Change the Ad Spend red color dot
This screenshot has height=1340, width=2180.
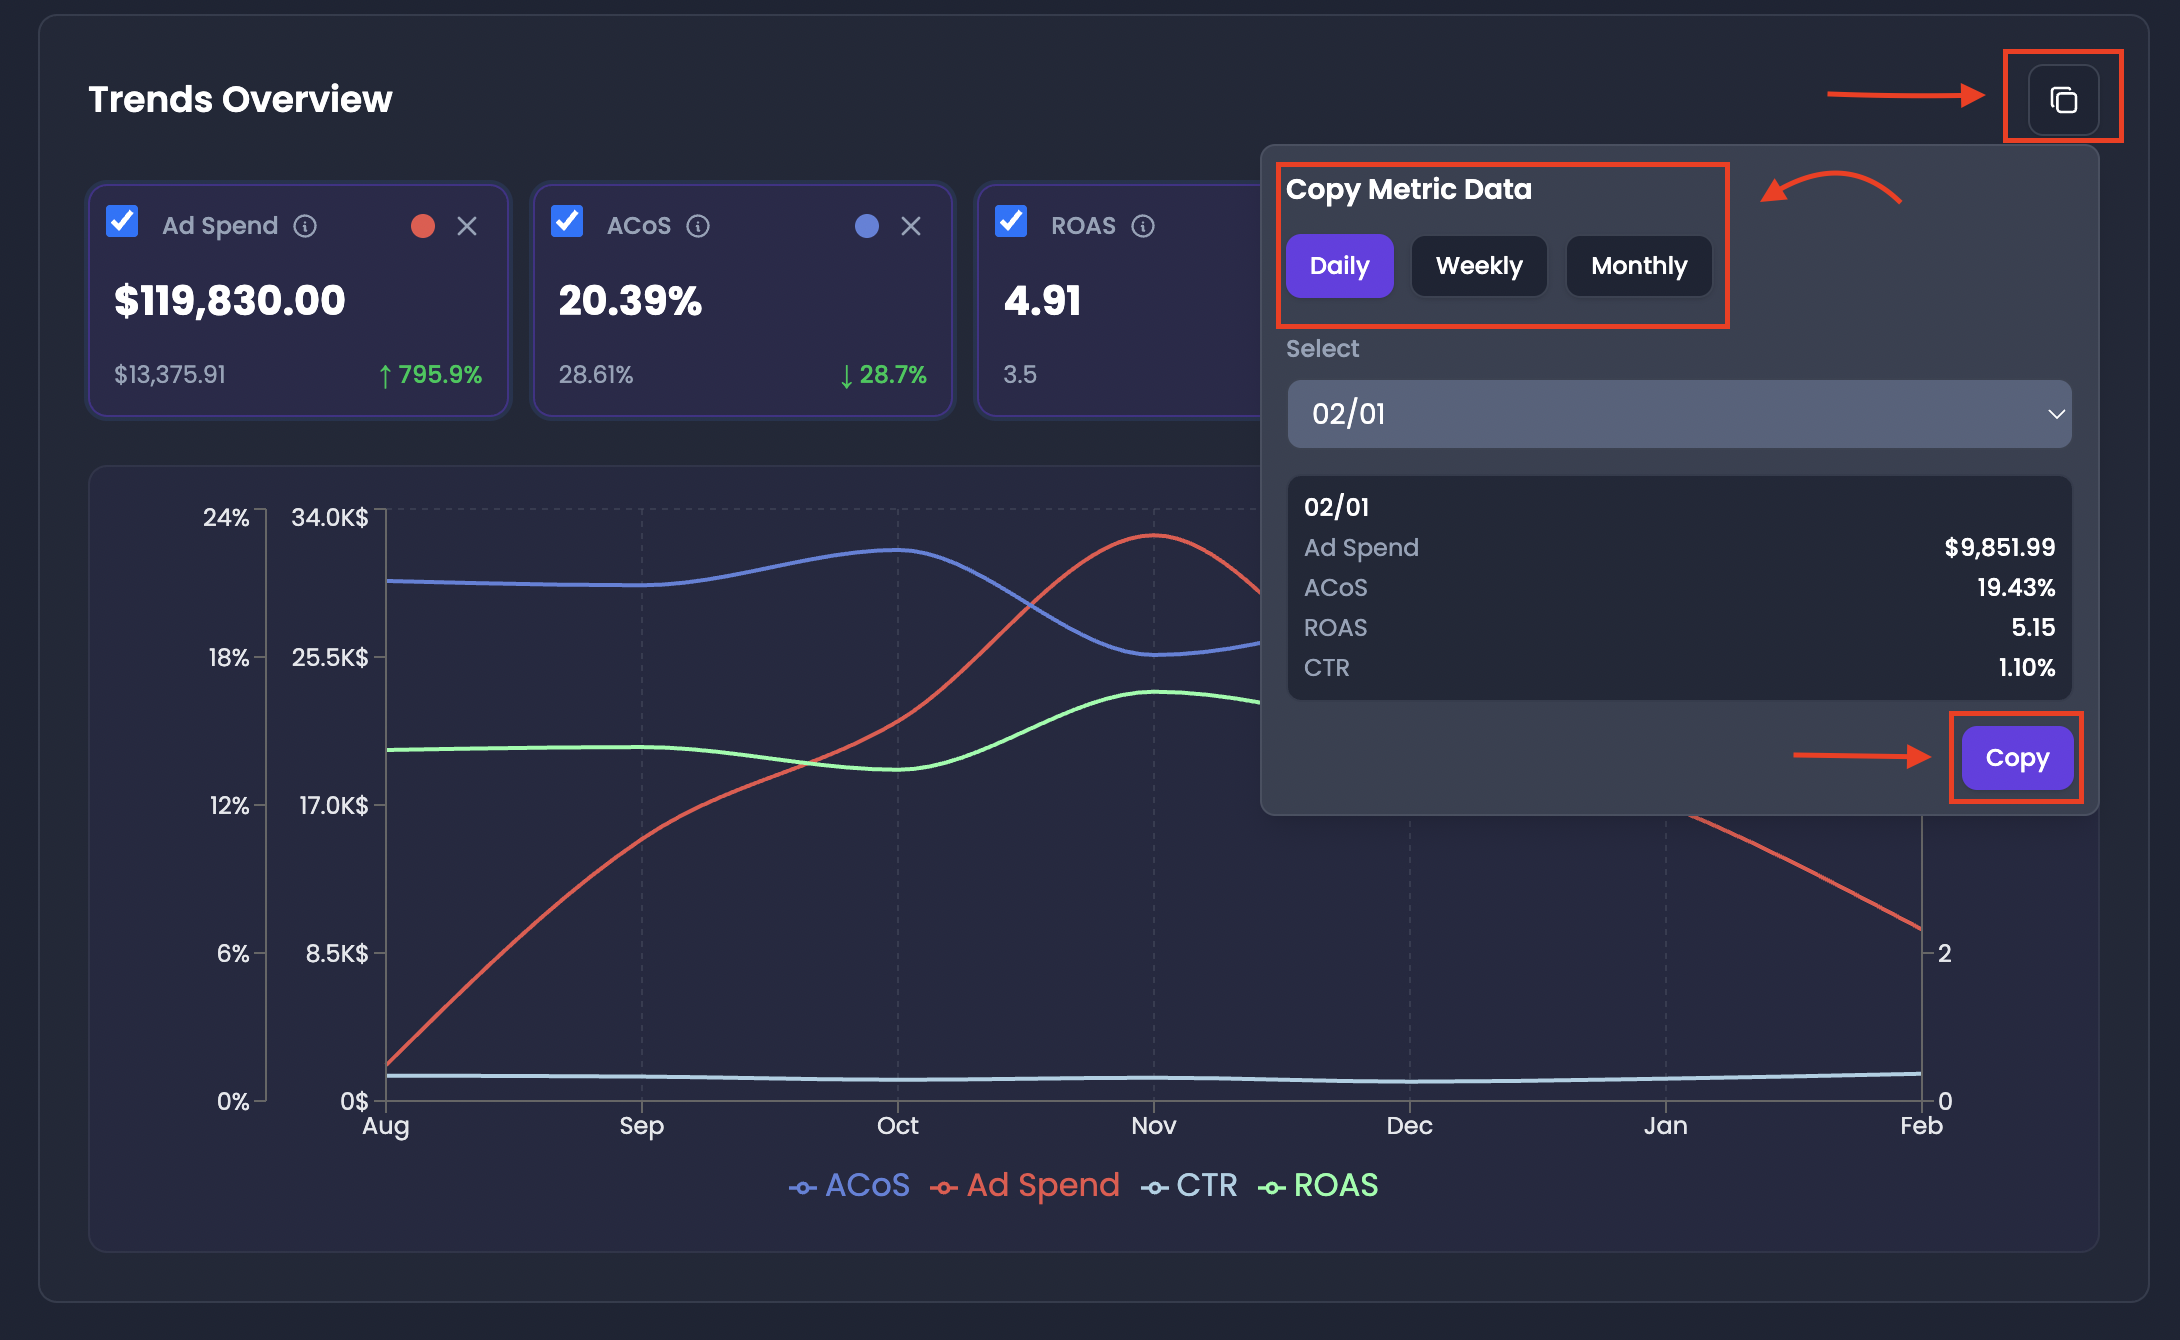click(423, 226)
